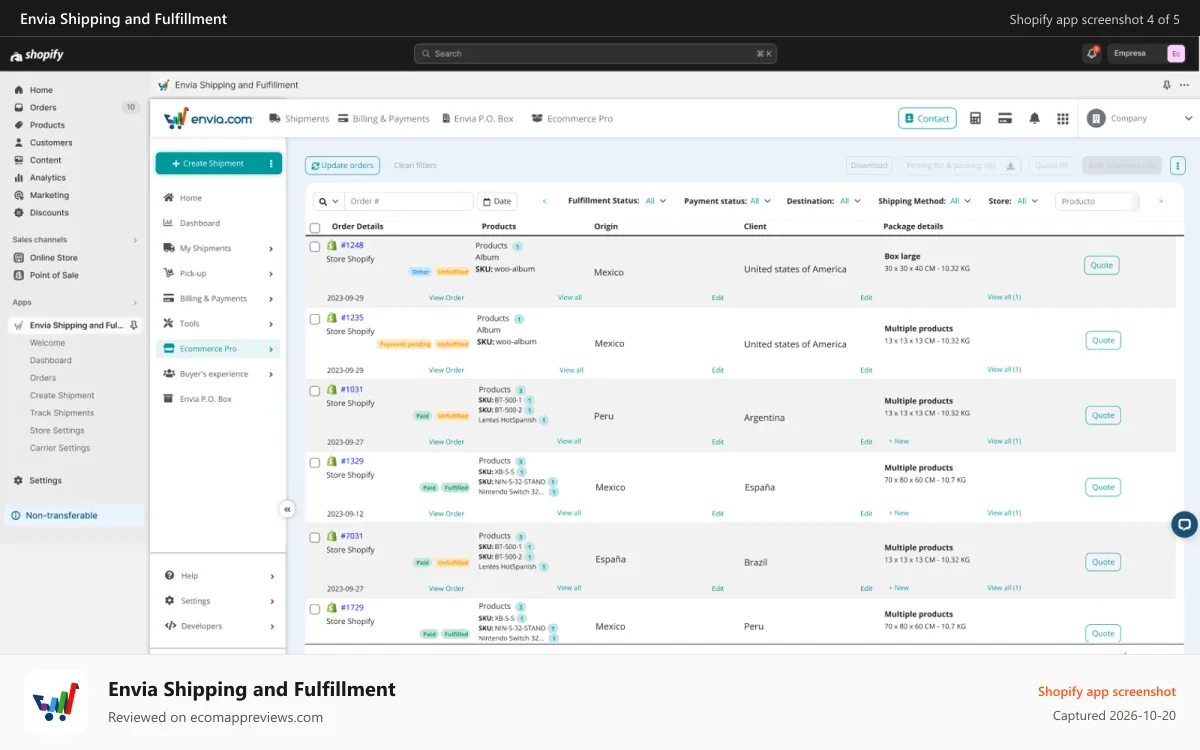This screenshot has width=1200, height=750.
Task: Check the box for order #1248
Action: click(315, 246)
